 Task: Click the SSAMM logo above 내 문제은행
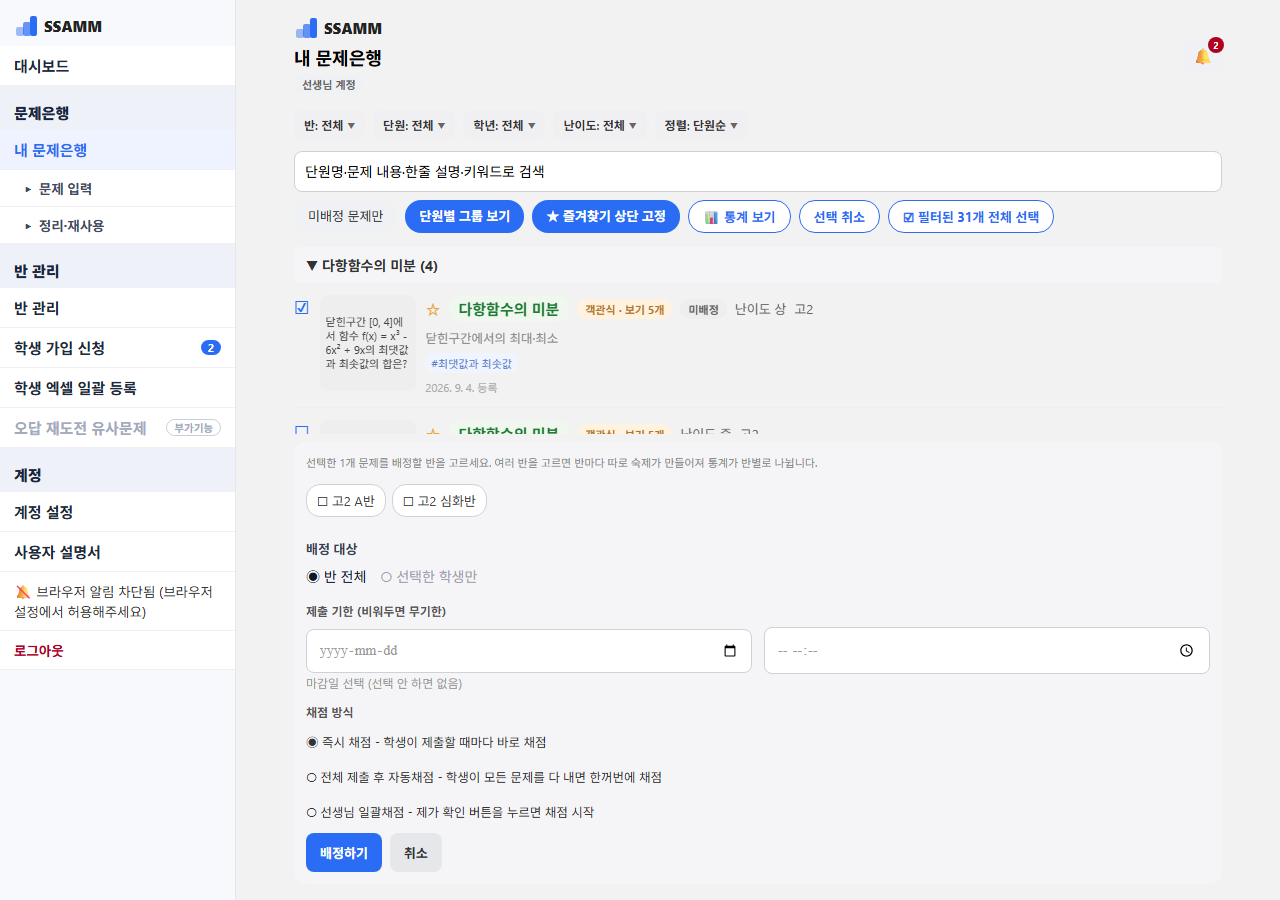[x=339, y=28]
